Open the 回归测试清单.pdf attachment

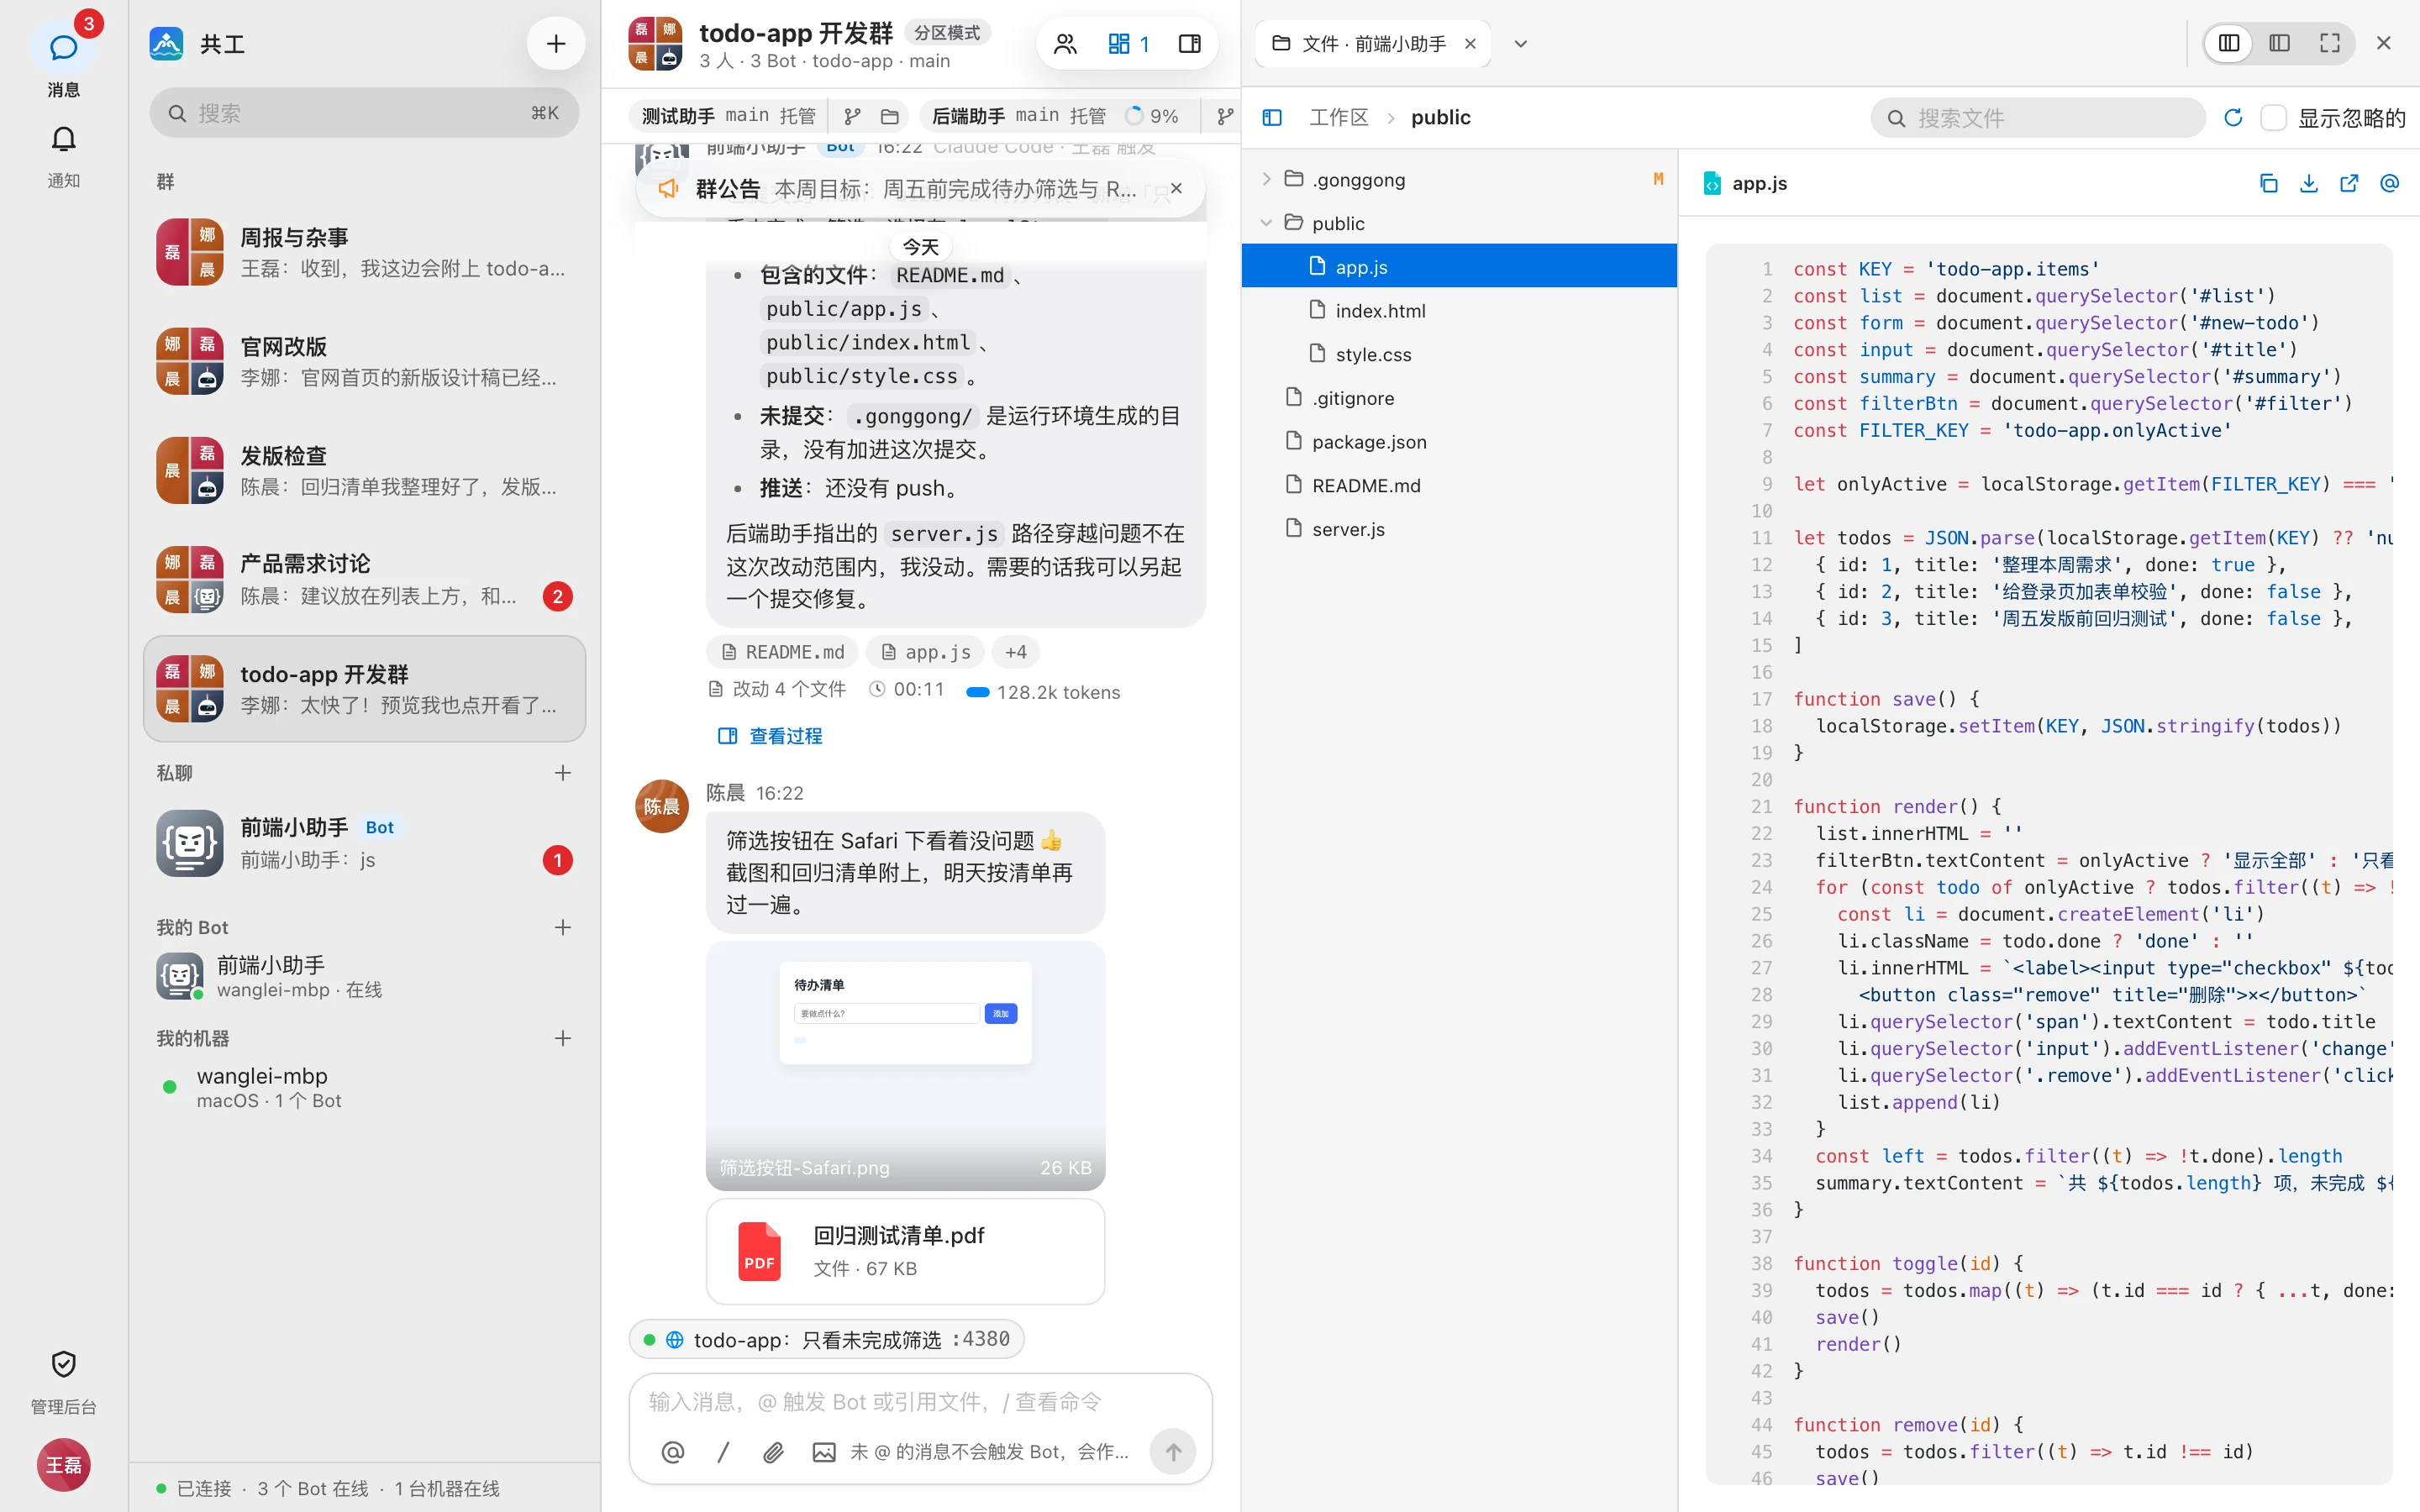click(x=905, y=1251)
